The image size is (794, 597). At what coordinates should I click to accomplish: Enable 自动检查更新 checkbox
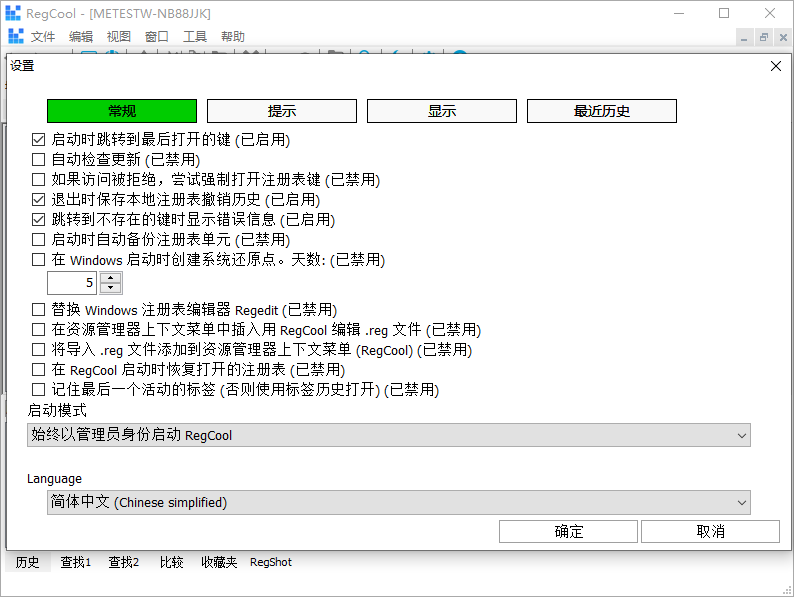[x=38, y=160]
